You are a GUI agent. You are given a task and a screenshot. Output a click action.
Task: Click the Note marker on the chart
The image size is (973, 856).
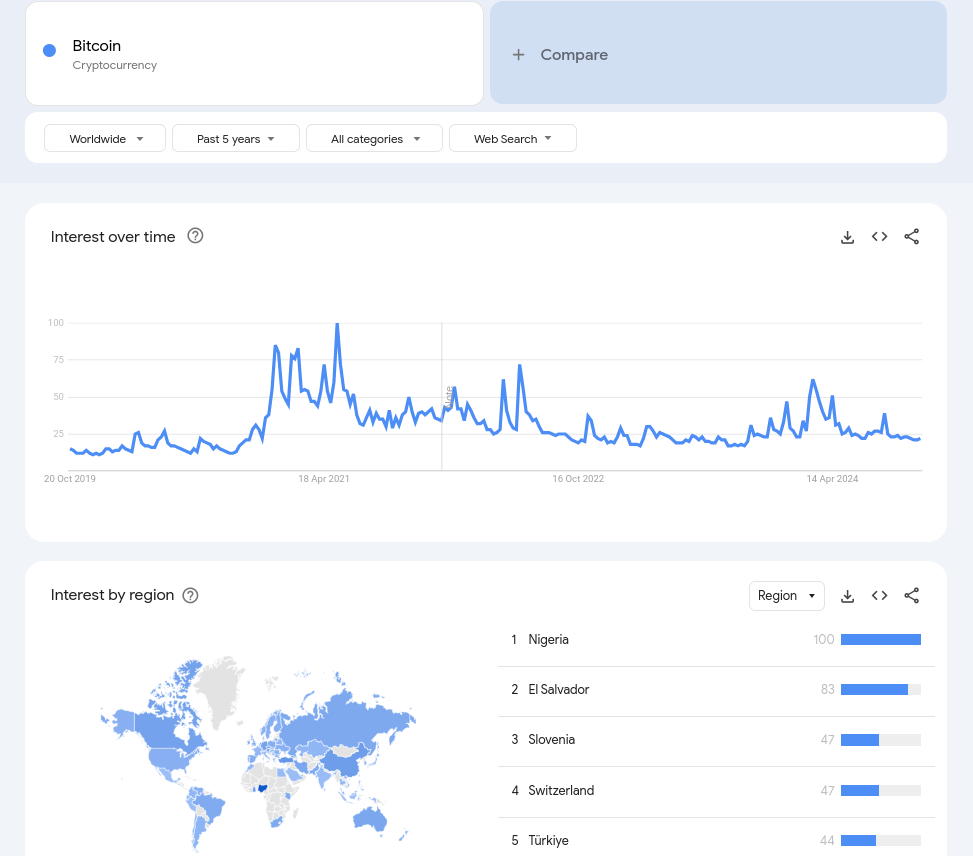pyautogui.click(x=449, y=396)
